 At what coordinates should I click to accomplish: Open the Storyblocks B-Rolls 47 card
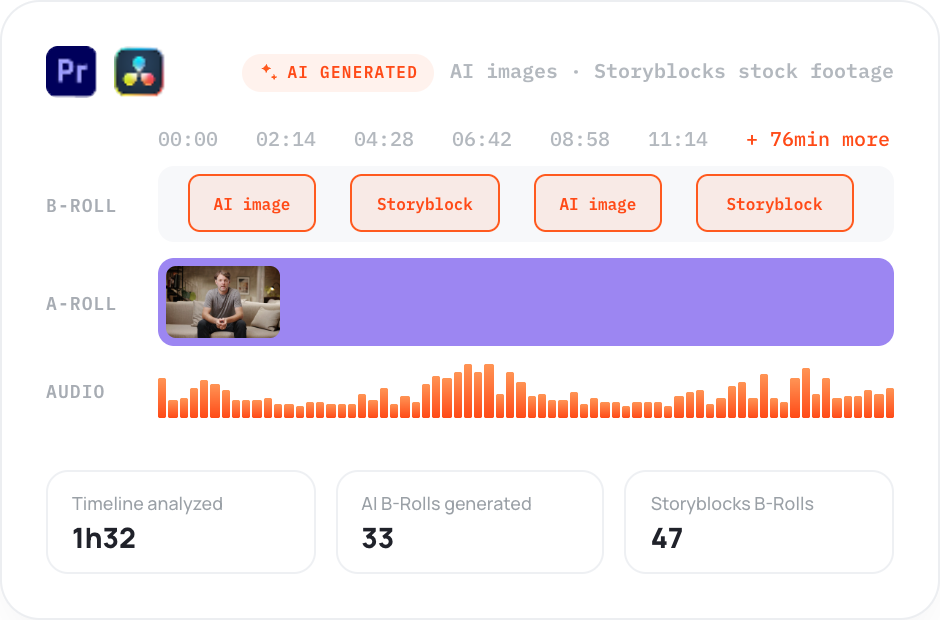[759, 522]
